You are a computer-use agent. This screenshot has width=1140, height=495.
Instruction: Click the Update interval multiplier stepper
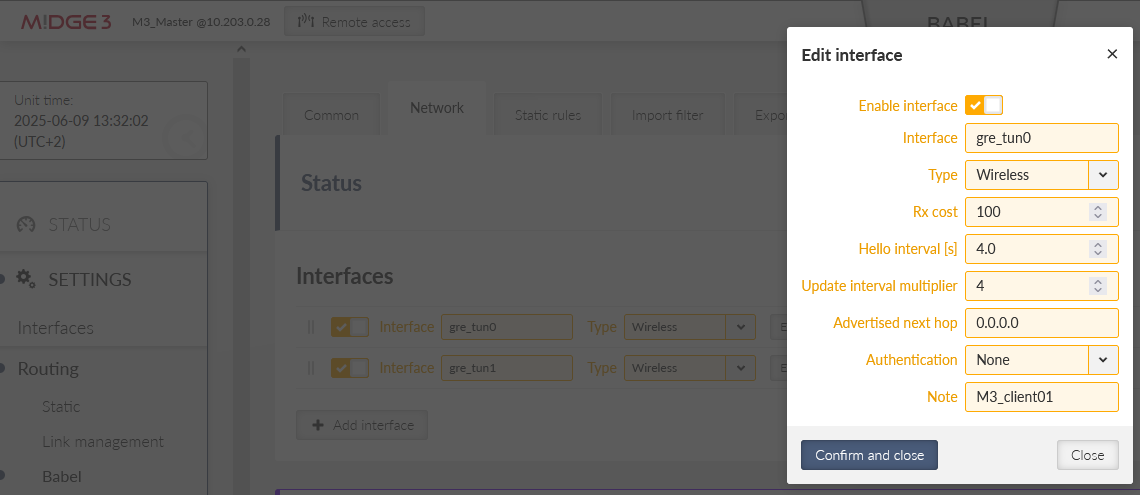(x=1098, y=286)
